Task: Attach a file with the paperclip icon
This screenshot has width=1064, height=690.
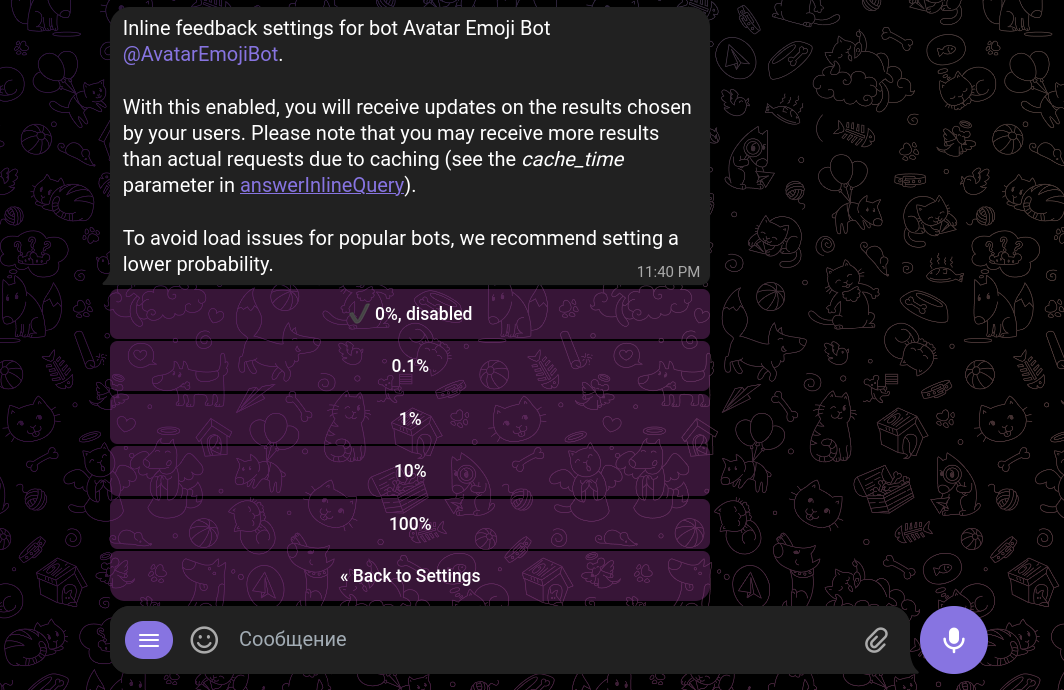Action: point(876,639)
